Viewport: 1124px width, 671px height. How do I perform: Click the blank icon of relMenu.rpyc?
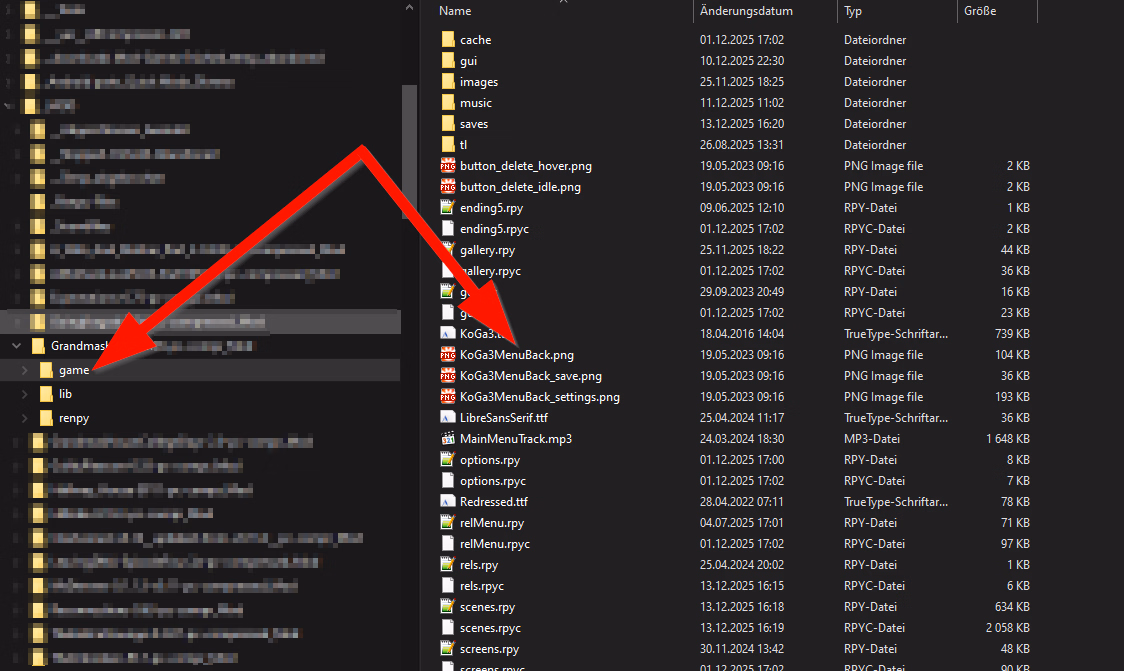[x=448, y=543]
